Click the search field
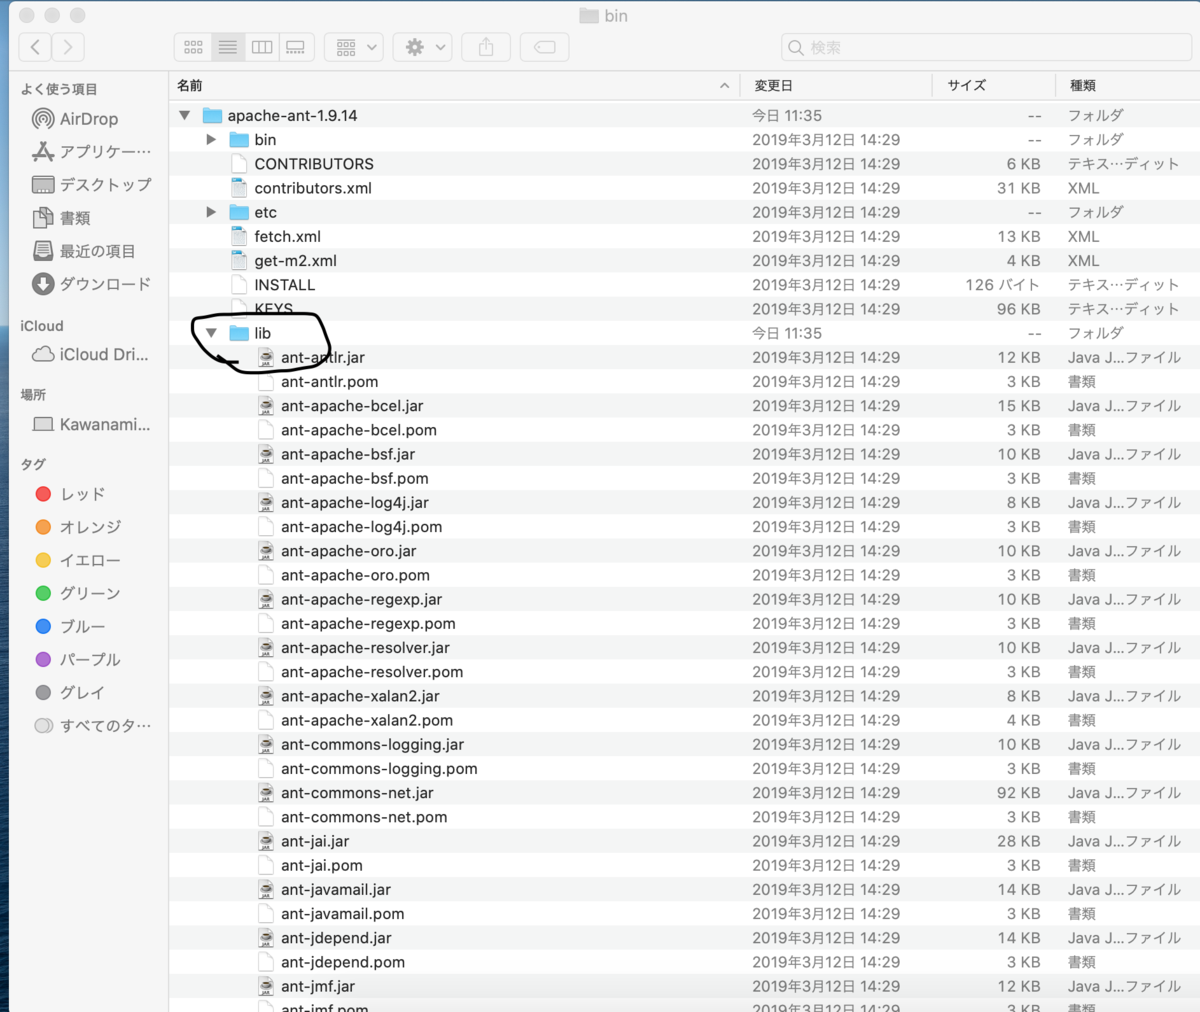Screen dimensions: 1200x1012 click(x=984, y=47)
